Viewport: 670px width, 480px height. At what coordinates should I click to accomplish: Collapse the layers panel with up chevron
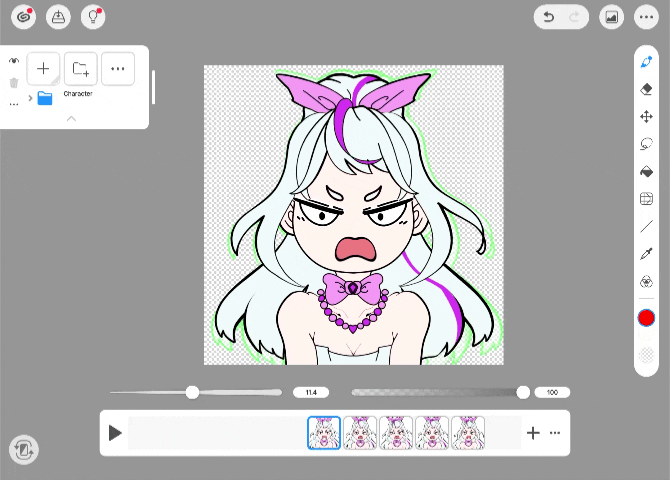[71, 119]
